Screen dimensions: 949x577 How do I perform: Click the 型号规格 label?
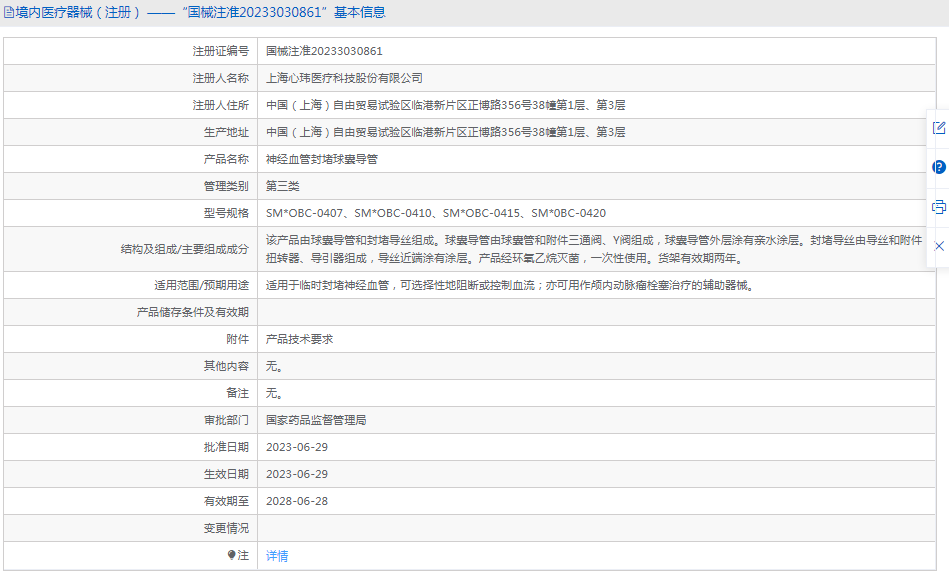[x=226, y=213]
